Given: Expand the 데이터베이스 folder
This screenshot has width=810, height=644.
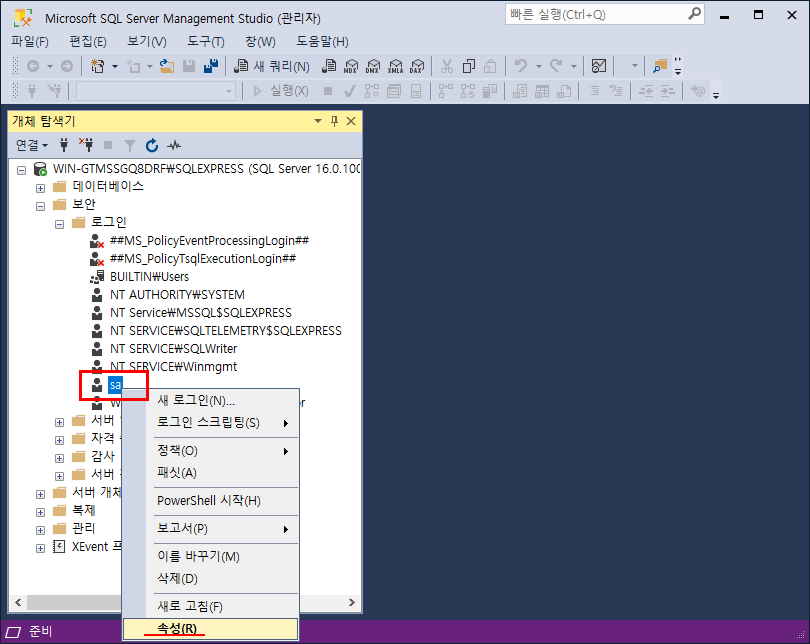Looking at the screenshot, I should click(40, 188).
